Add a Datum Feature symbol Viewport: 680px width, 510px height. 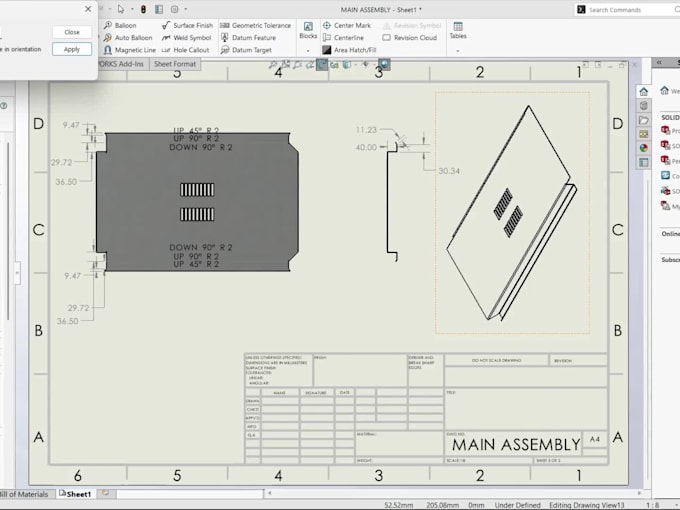tap(248, 38)
